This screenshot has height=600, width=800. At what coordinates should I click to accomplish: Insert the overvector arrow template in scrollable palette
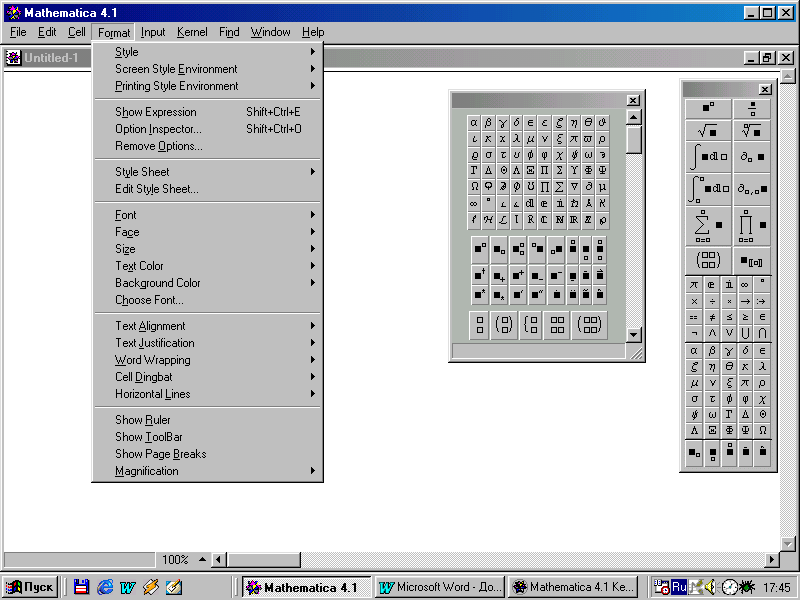pos(600,276)
